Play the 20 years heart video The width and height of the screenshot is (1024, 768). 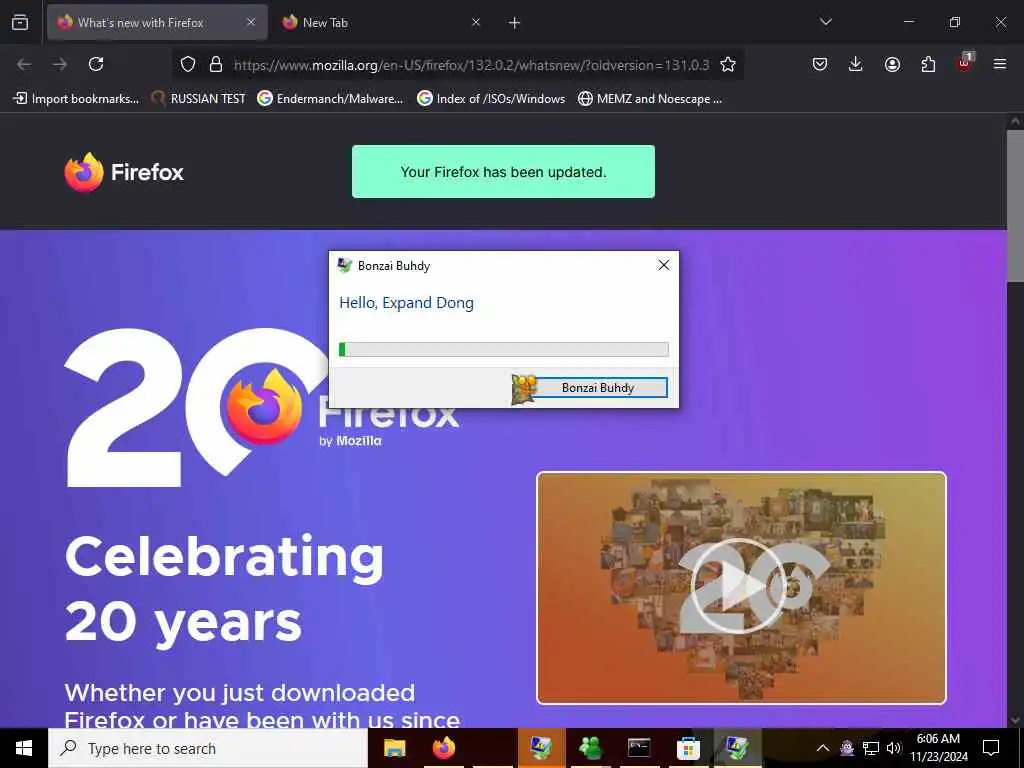[x=737, y=586]
